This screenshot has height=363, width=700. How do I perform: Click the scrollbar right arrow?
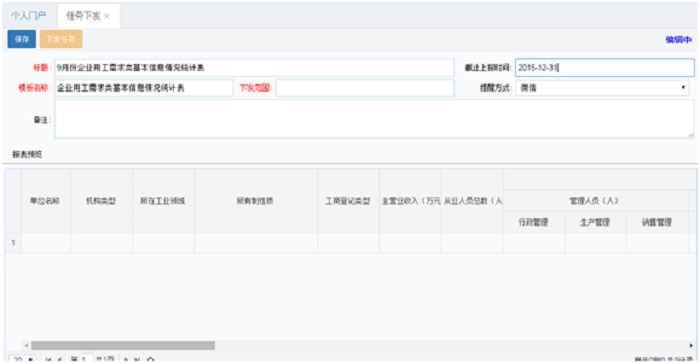[691, 345]
